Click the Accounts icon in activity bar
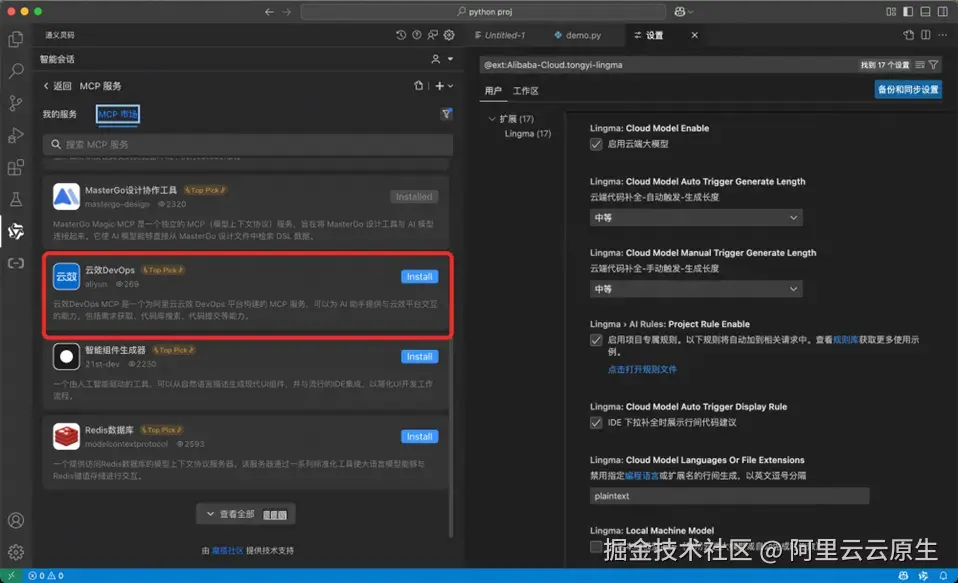 (16, 520)
